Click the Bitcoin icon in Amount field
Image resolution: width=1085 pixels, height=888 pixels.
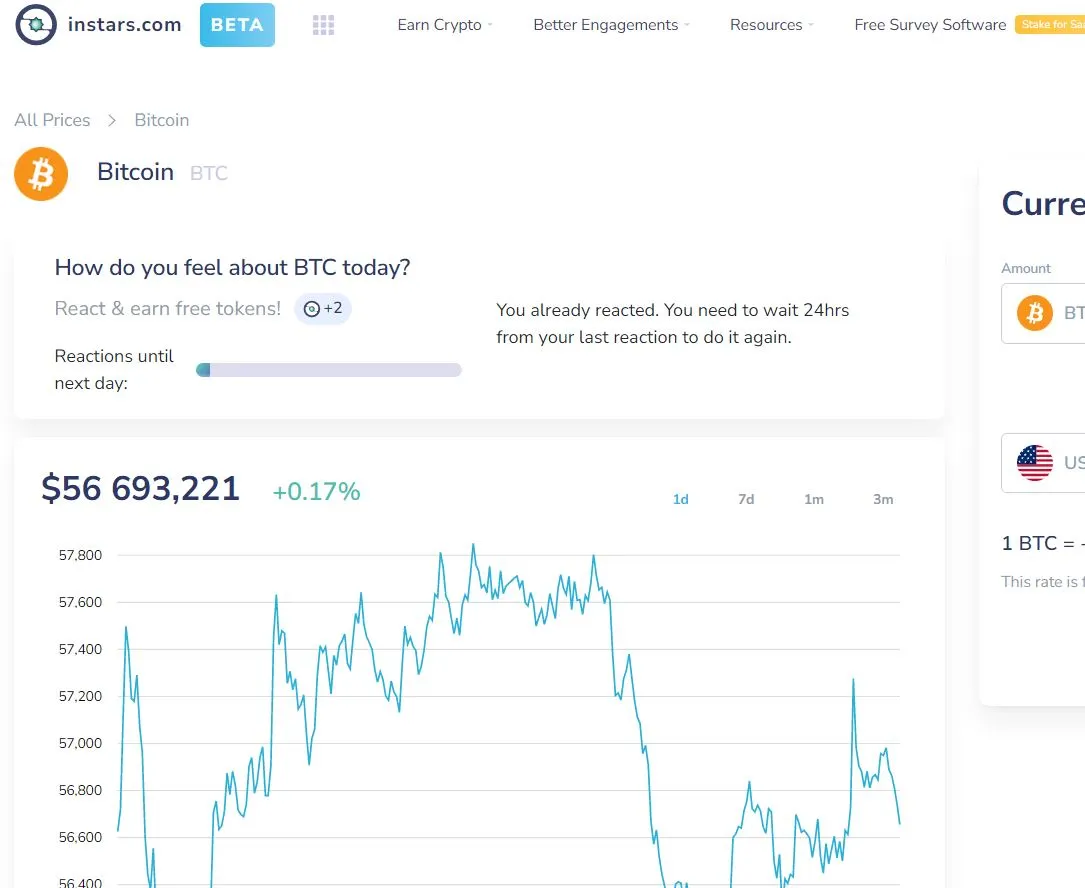pyautogui.click(x=1034, y=313)
